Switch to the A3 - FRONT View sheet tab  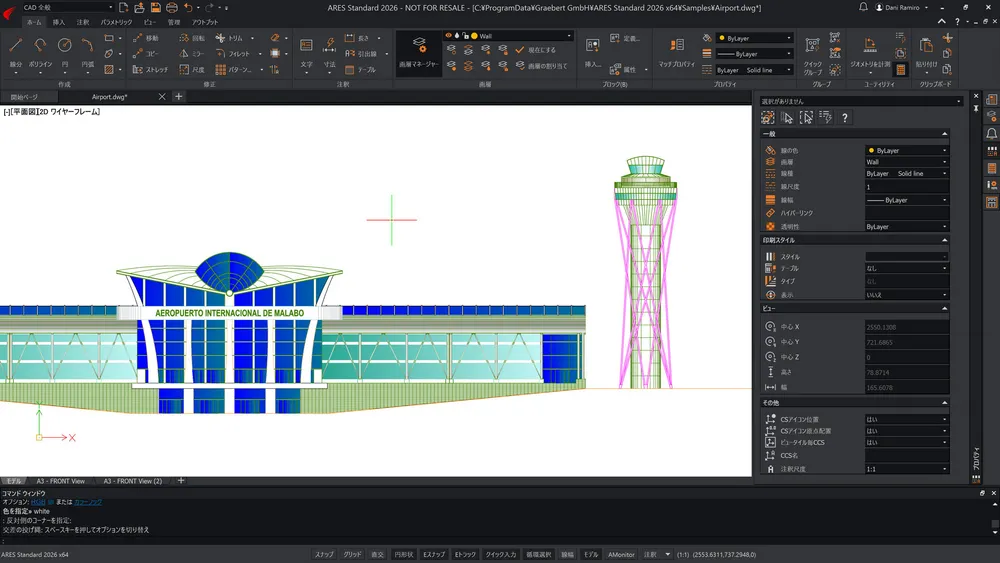(61, 481)
